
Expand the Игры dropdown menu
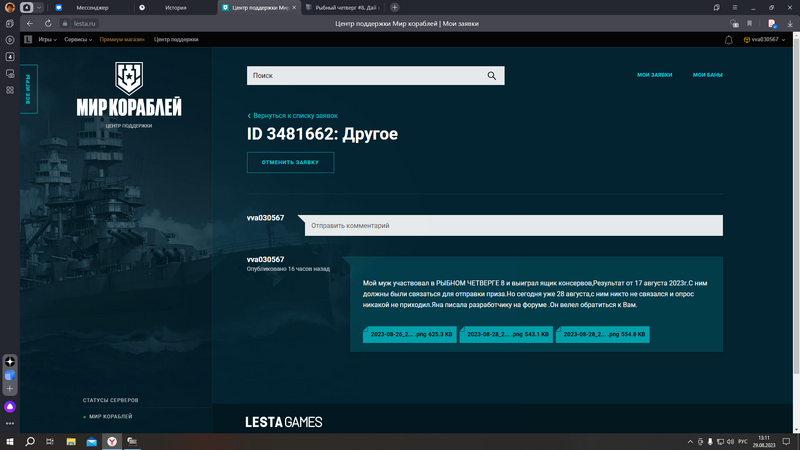(x=47, y=39)
